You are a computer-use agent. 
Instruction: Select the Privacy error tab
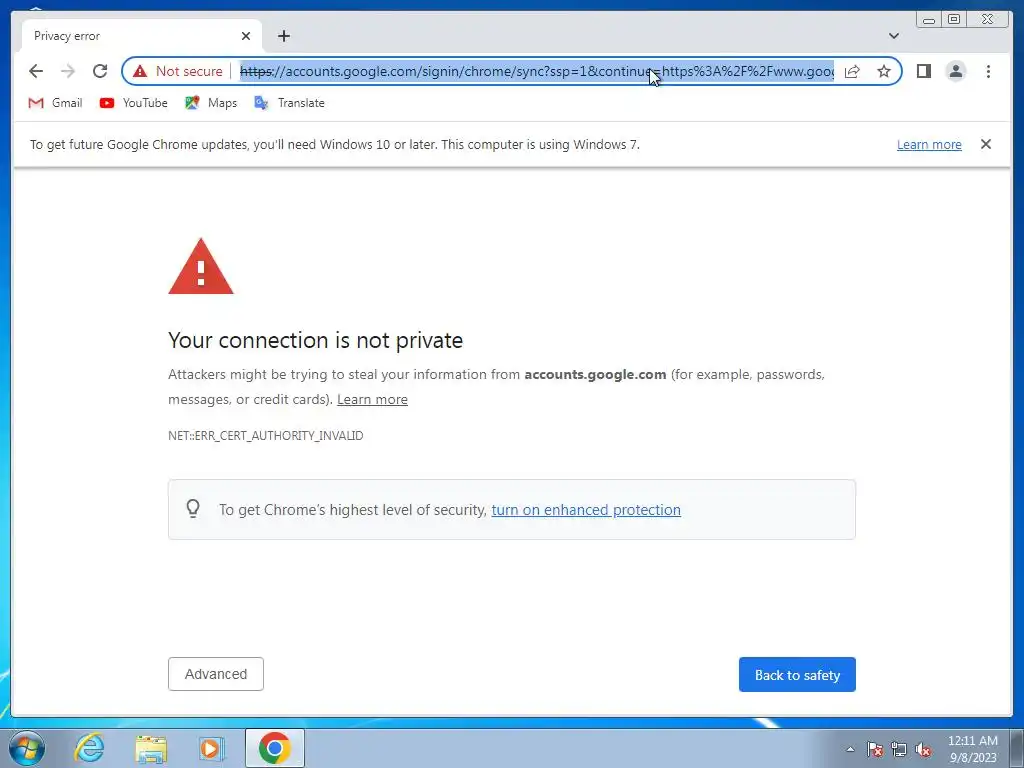click(x=142, y=36)
